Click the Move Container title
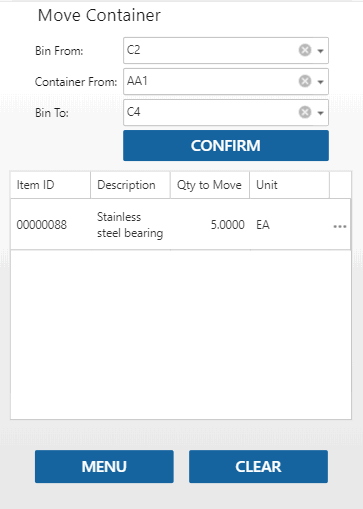Screen dimensions: 363x509 [99, 15]
